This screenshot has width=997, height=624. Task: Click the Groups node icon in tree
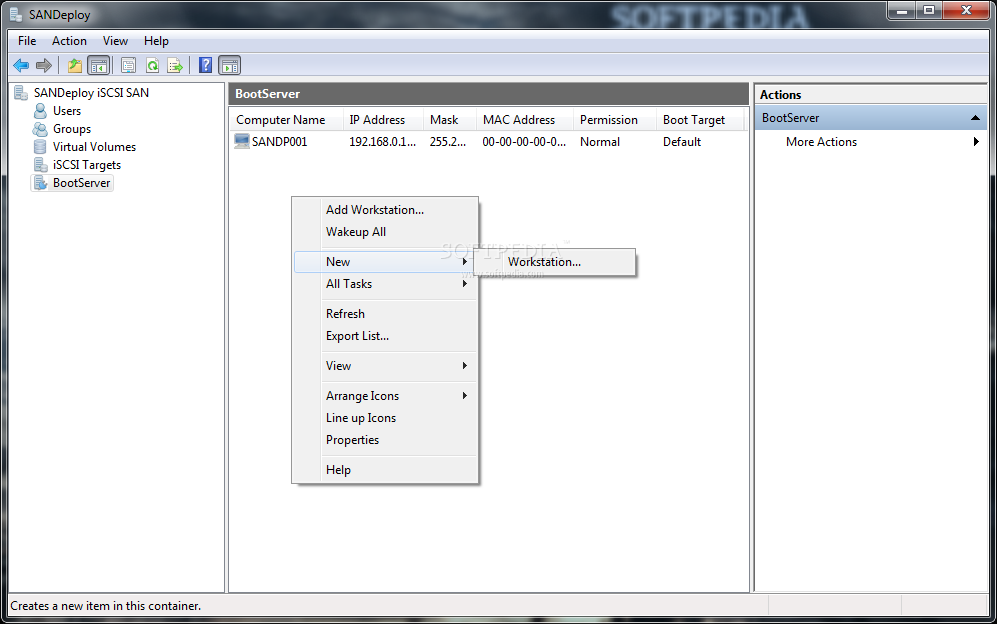(x=40, y=129)
